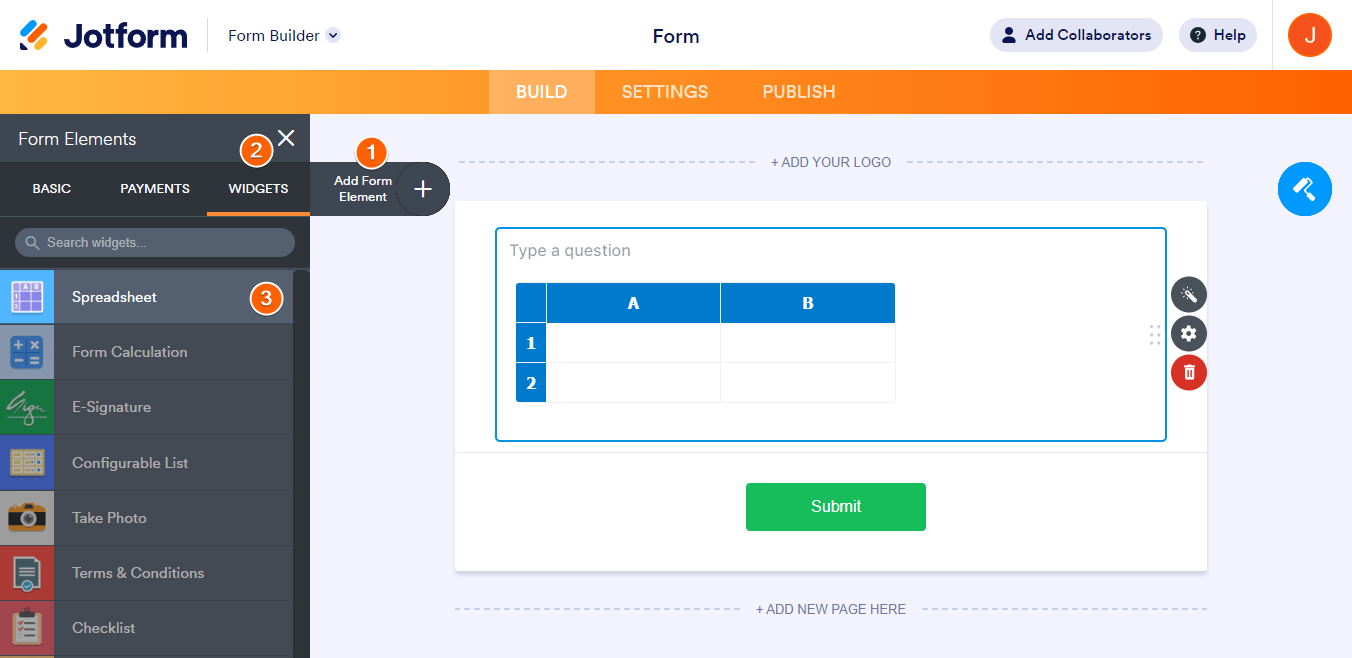Delete the field with trash icon
The image size is (1352, 658).
(x=1189, y=373)
